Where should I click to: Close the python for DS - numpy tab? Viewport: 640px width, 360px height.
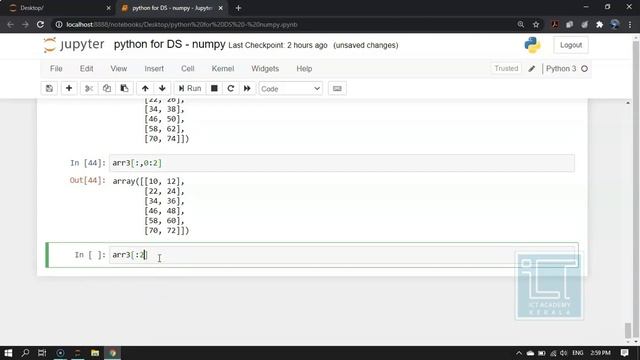(220, 8)
